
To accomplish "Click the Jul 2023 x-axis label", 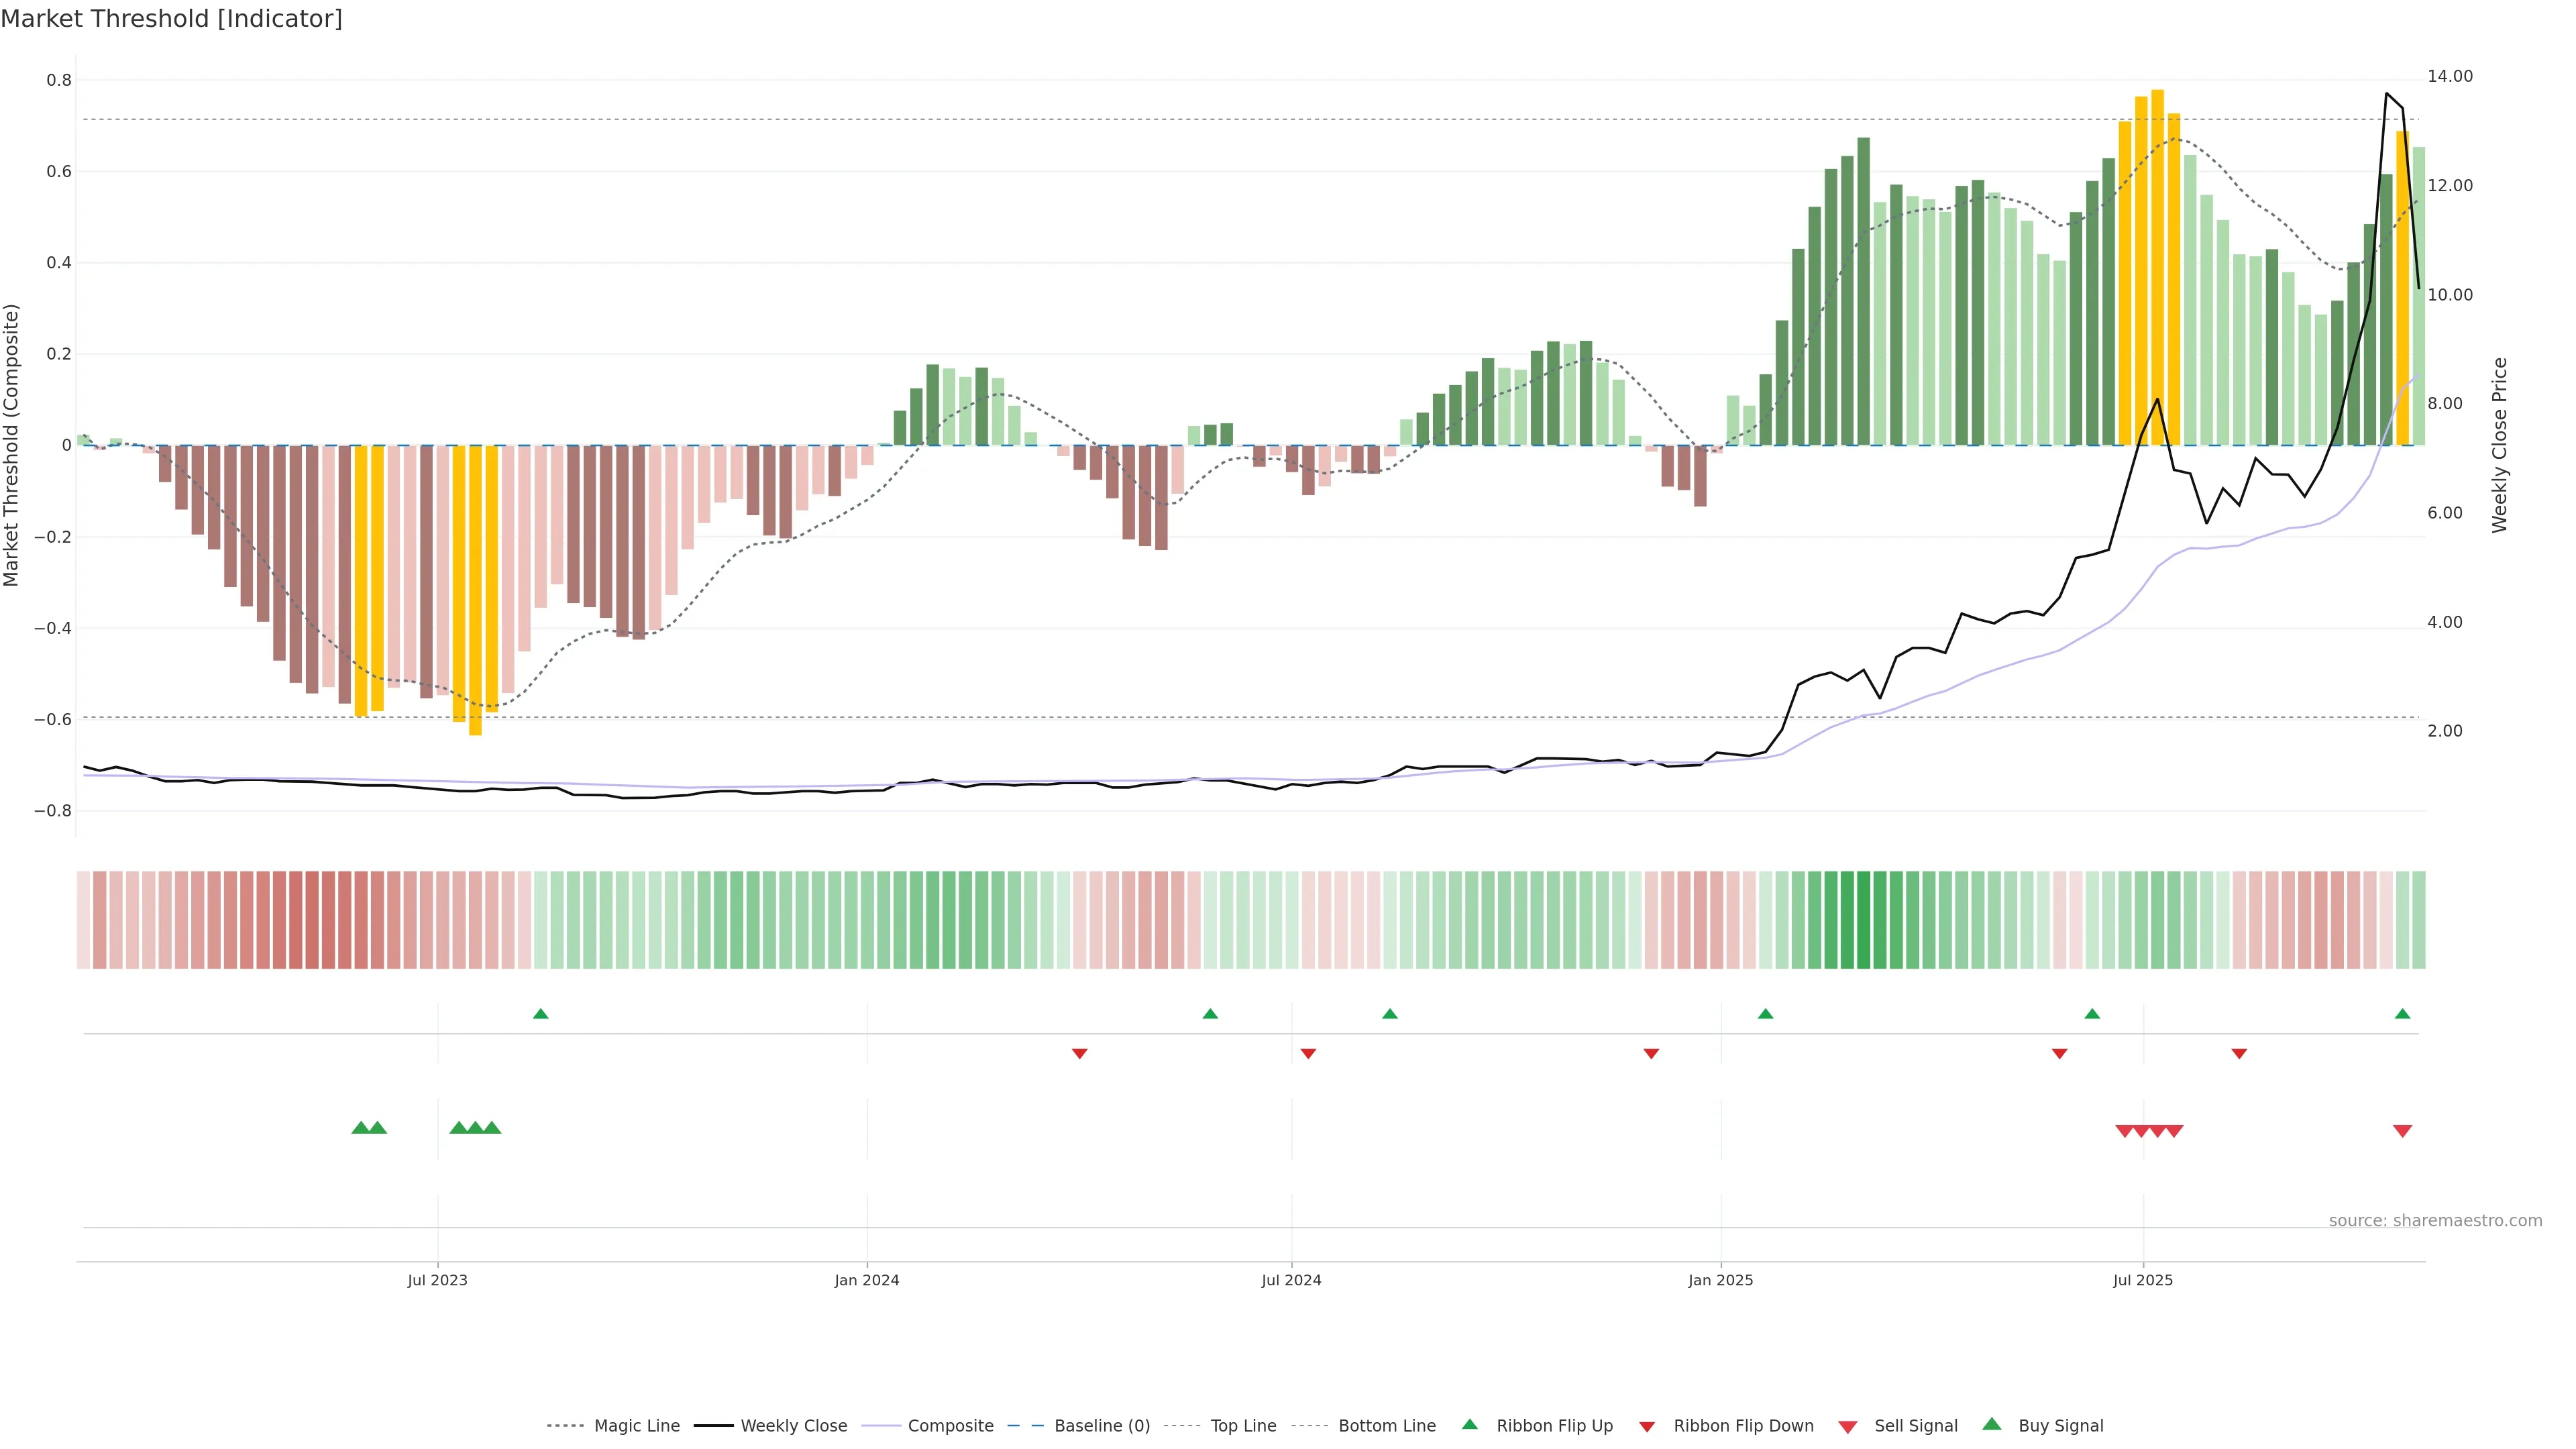I will pos(437,1280).
